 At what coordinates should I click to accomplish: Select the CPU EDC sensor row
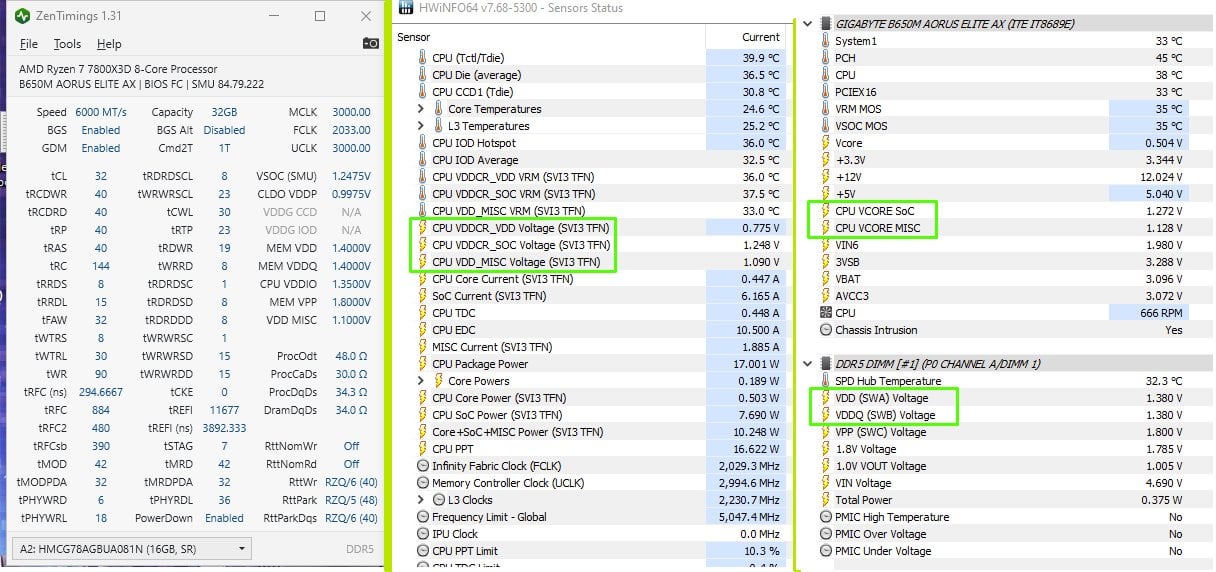[590, 330]
